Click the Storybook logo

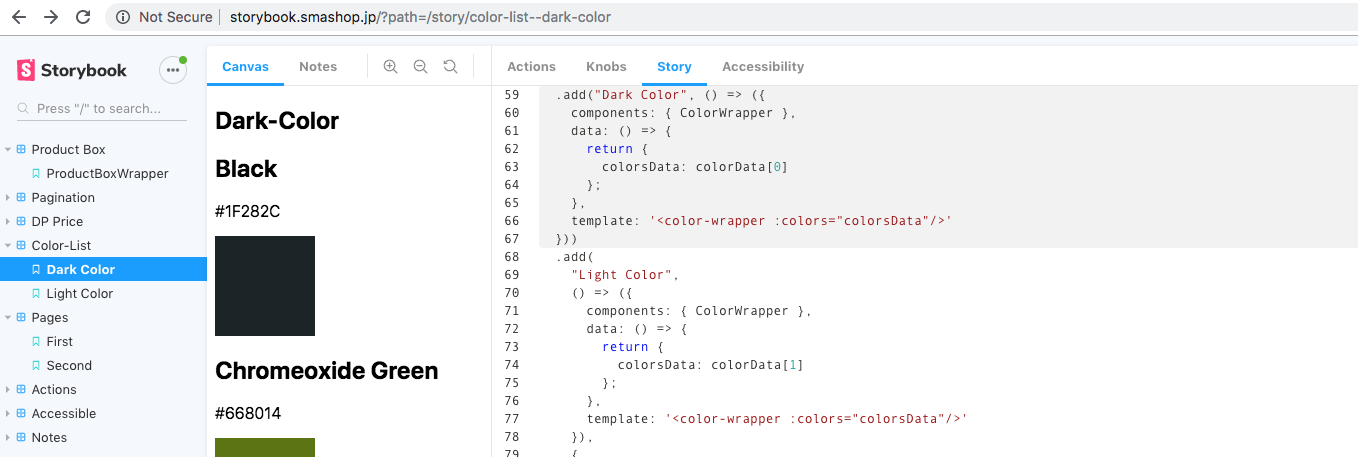coord(72,70)
